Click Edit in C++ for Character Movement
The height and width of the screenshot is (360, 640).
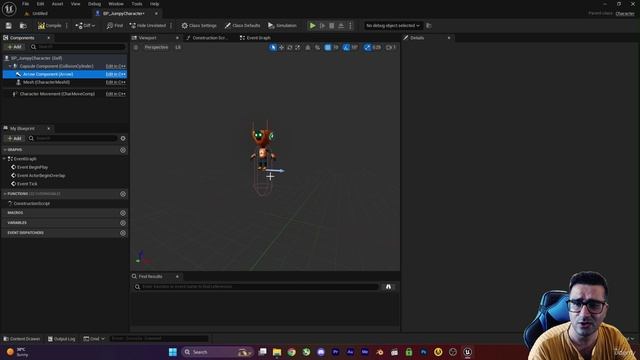coord(116,94)
